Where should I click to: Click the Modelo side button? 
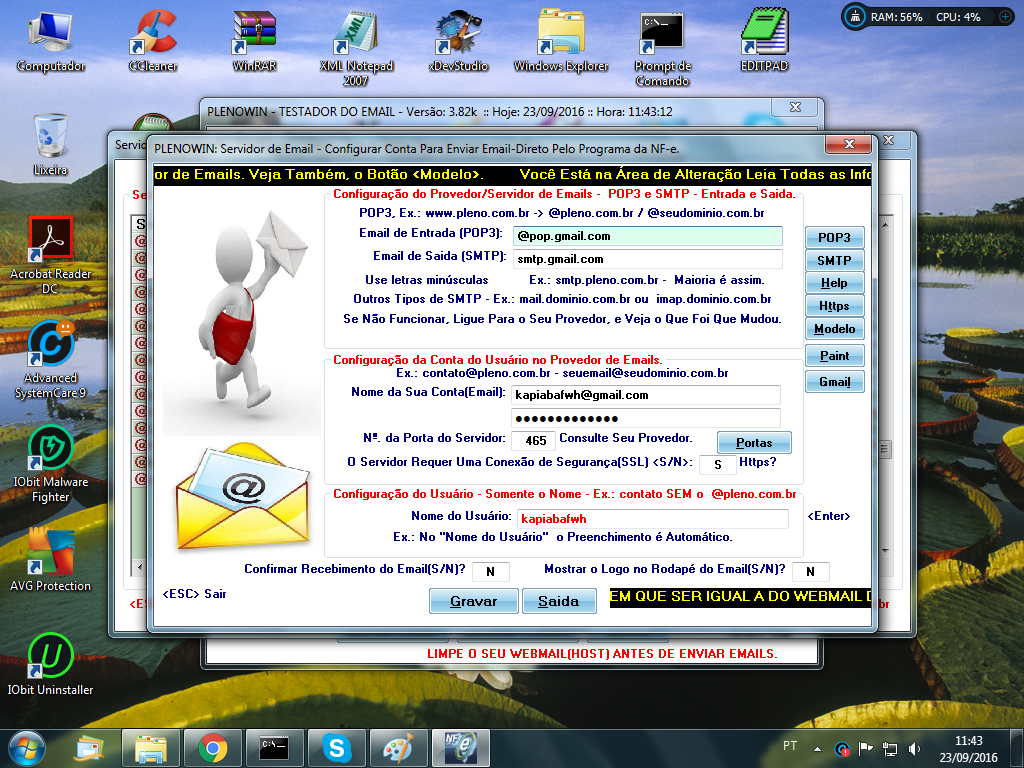coord(835,328)
